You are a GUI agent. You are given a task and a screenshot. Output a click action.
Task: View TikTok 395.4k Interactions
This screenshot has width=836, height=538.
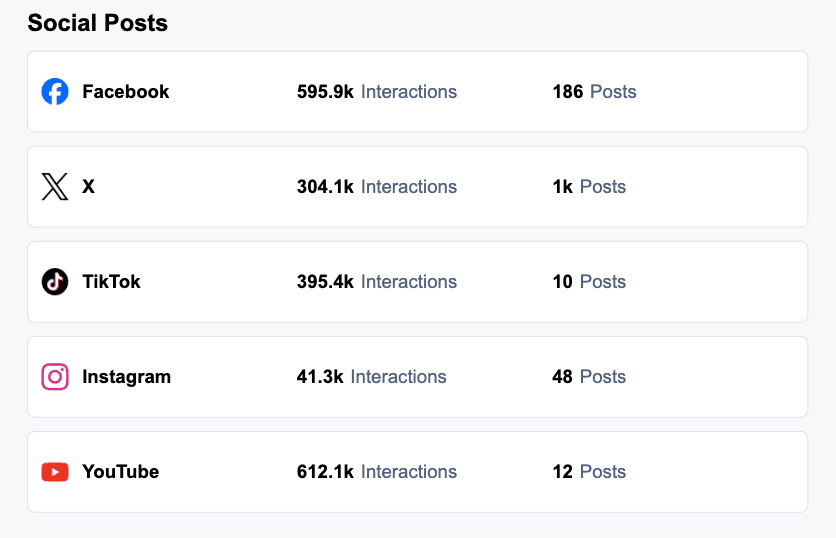tap(377, 282)
